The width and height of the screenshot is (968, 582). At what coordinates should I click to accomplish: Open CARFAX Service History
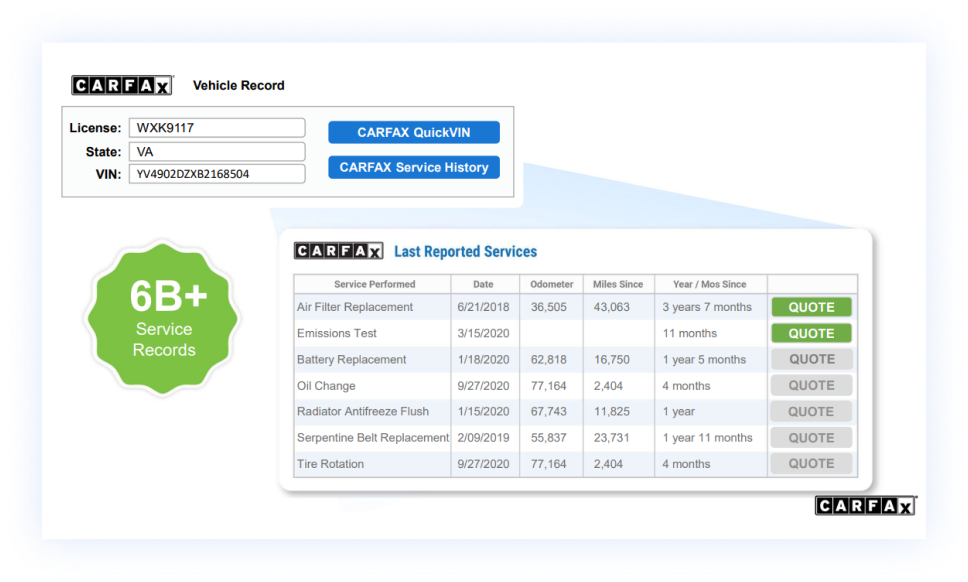(414, 167)
